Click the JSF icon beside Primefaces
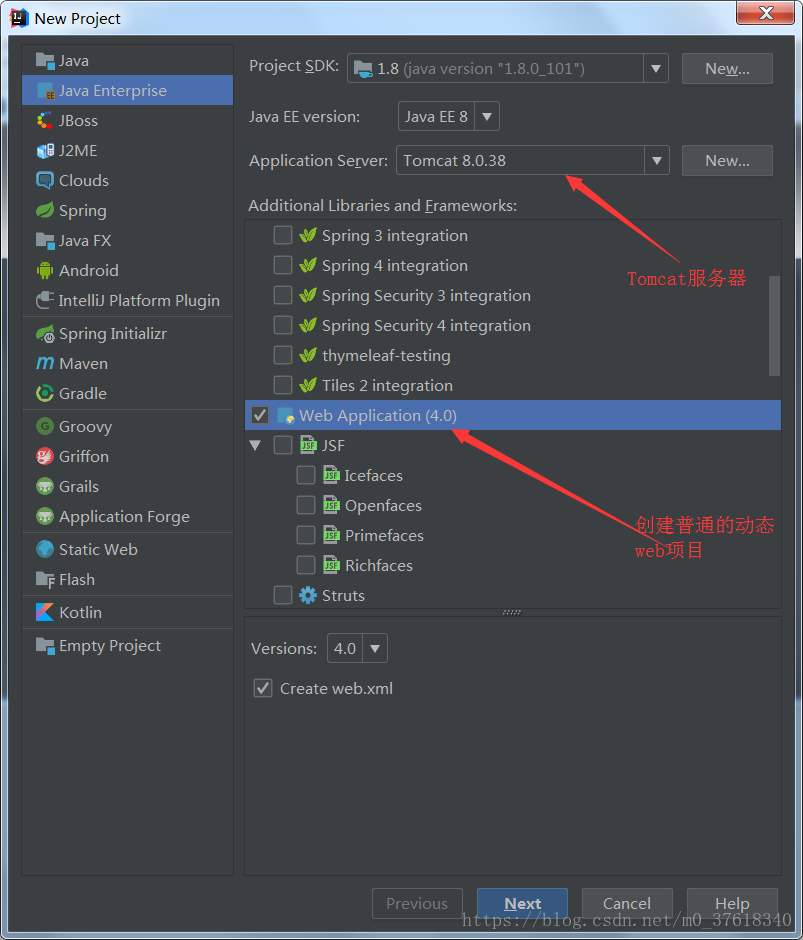 [331, 535]
